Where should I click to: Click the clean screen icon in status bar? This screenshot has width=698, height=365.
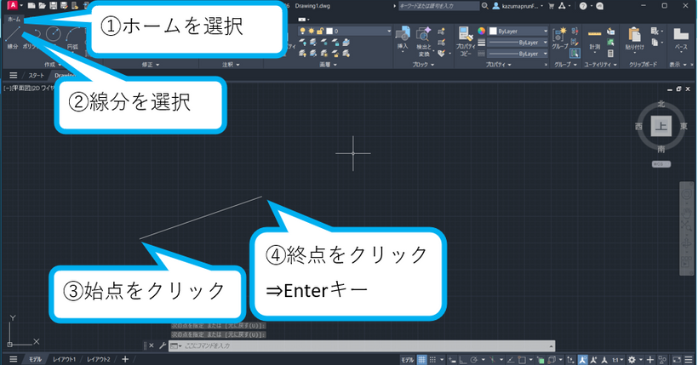(677, 360)
